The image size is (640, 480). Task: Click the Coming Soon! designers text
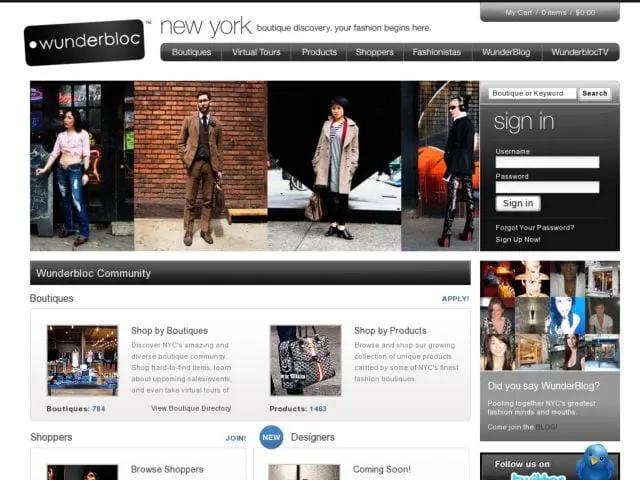(382, 469)
